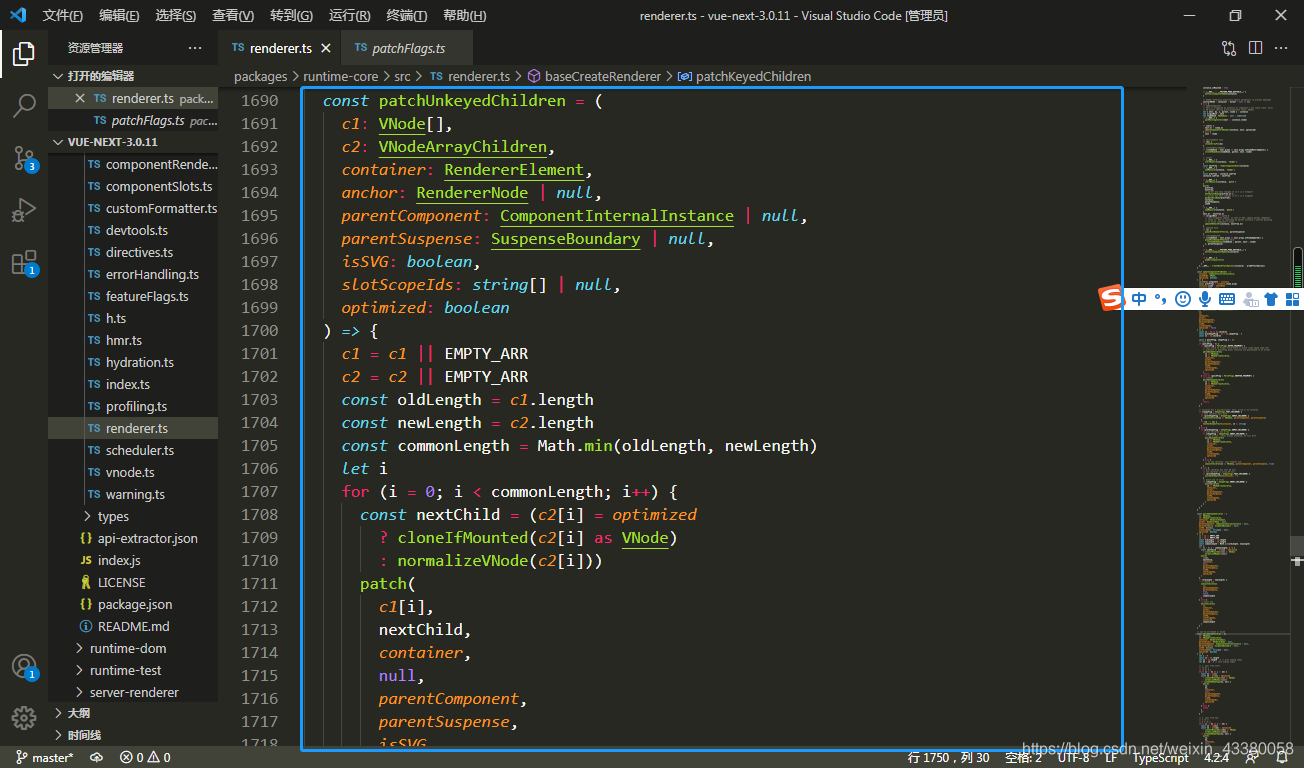Screen dimensions: 1304x768
Task: Open the Source Control view
Action: (x=24, y=158)
